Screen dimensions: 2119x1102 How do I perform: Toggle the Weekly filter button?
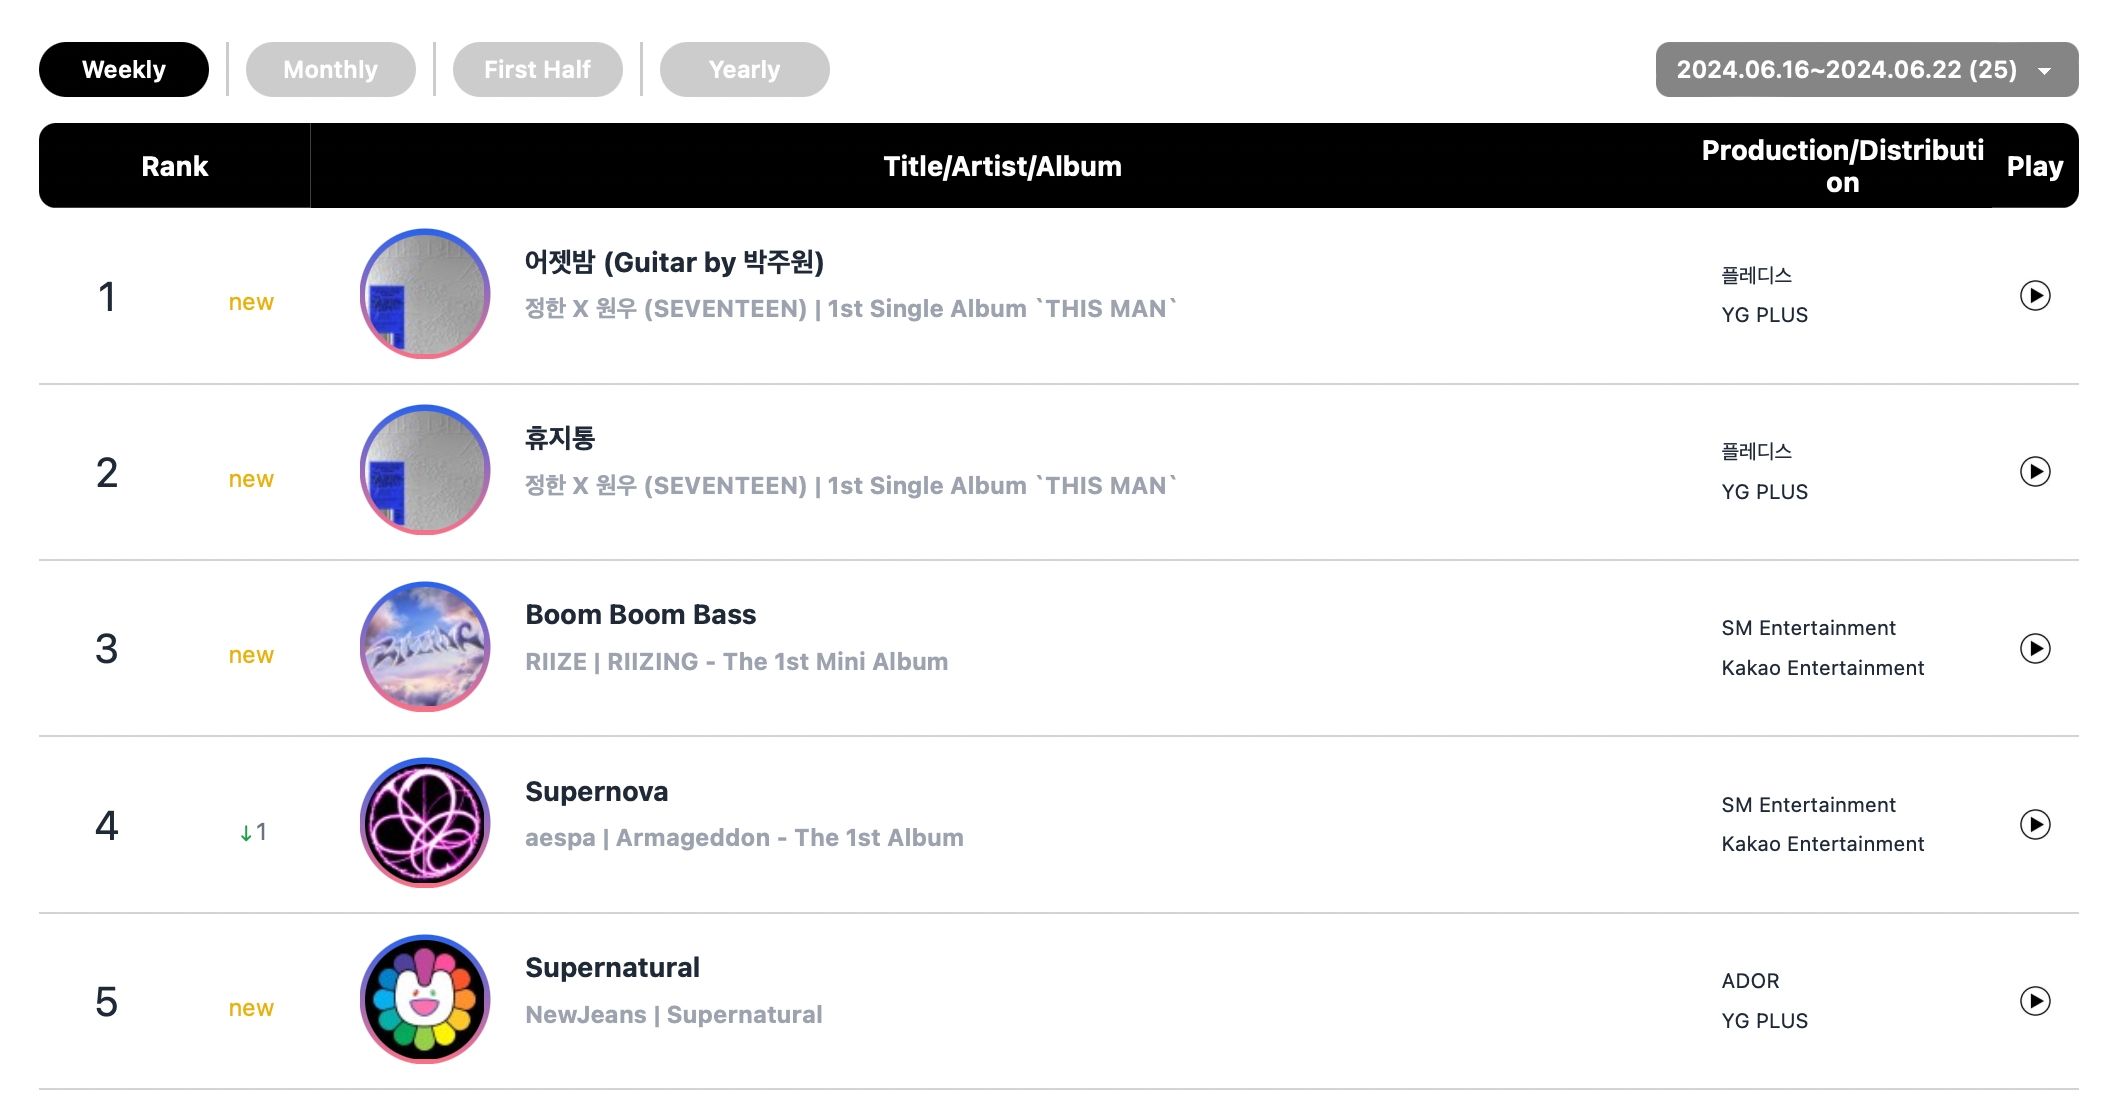pos(123,69)
